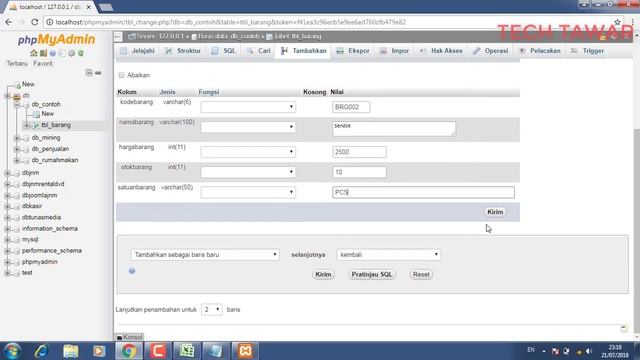The image size is (640, 360).
Task: Click the Jelajahi tab icon
Action: (124, 51)
